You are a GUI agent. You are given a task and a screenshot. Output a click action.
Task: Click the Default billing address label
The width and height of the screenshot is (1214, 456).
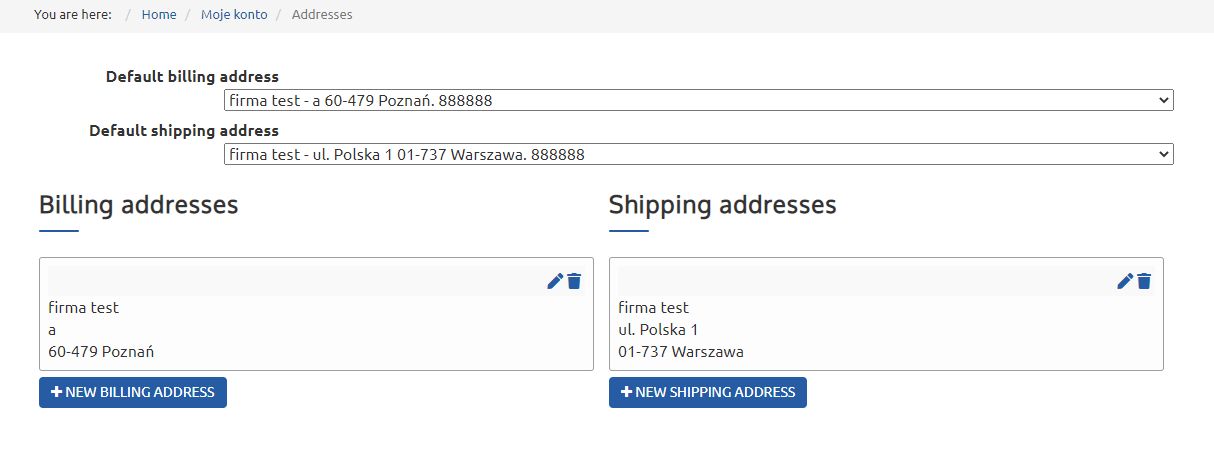tap(192, 76)
